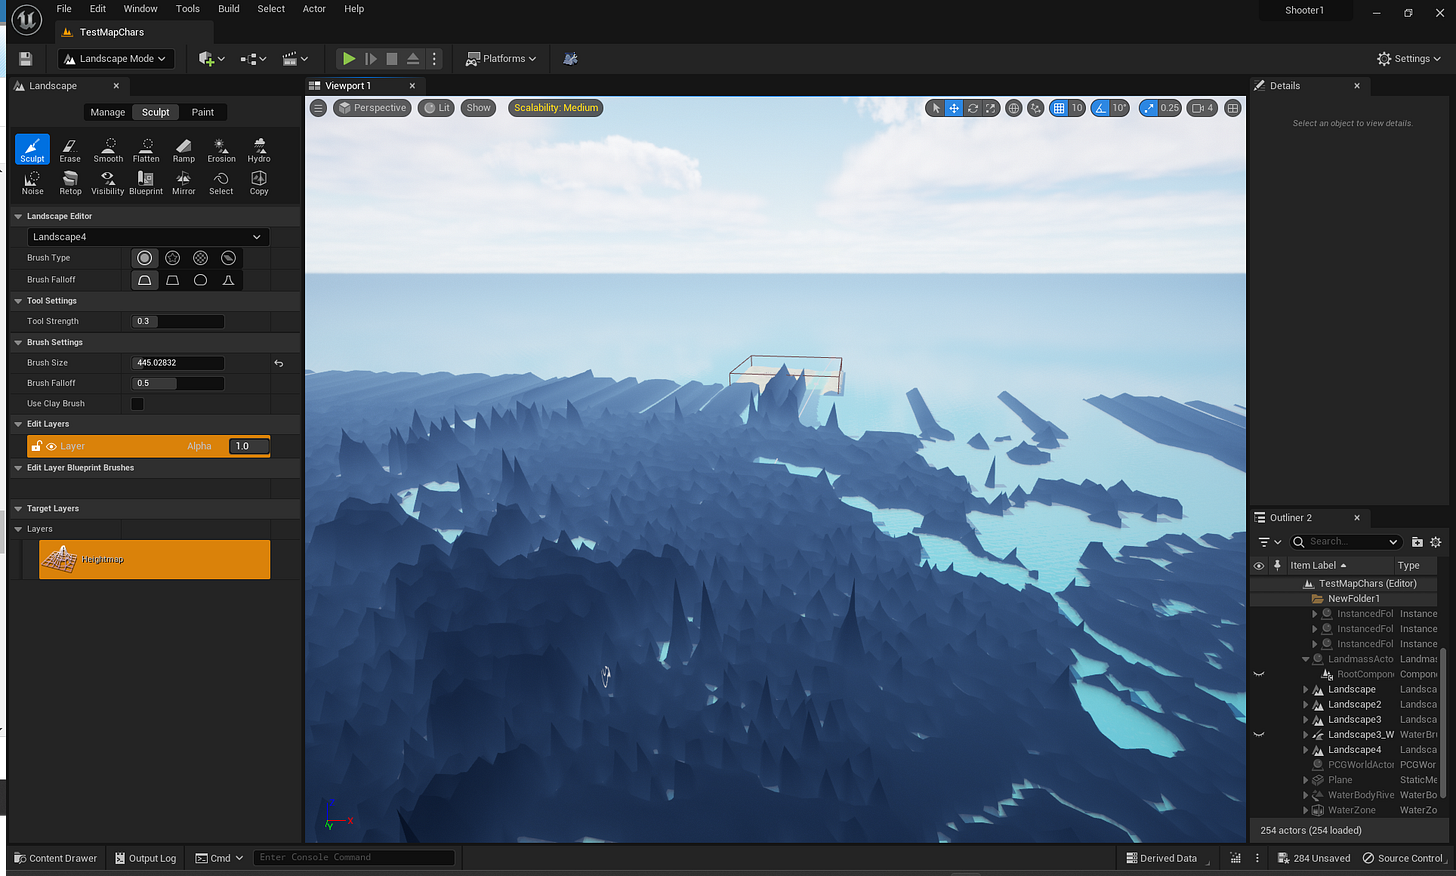Select the Erosion landscape tool
The width and height of the screenshot is (1456, 876).
[221, 150]
